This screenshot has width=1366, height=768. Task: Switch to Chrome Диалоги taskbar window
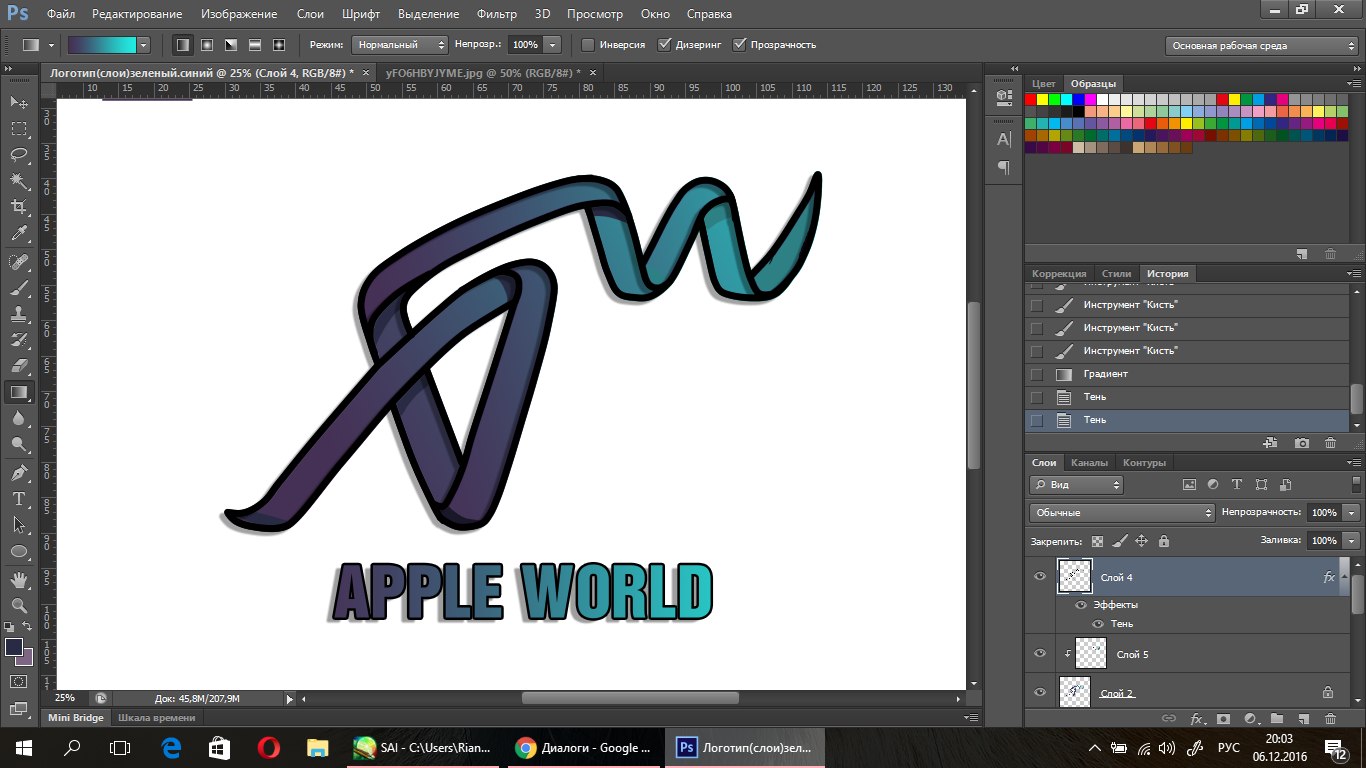click(x=584, y=747)
